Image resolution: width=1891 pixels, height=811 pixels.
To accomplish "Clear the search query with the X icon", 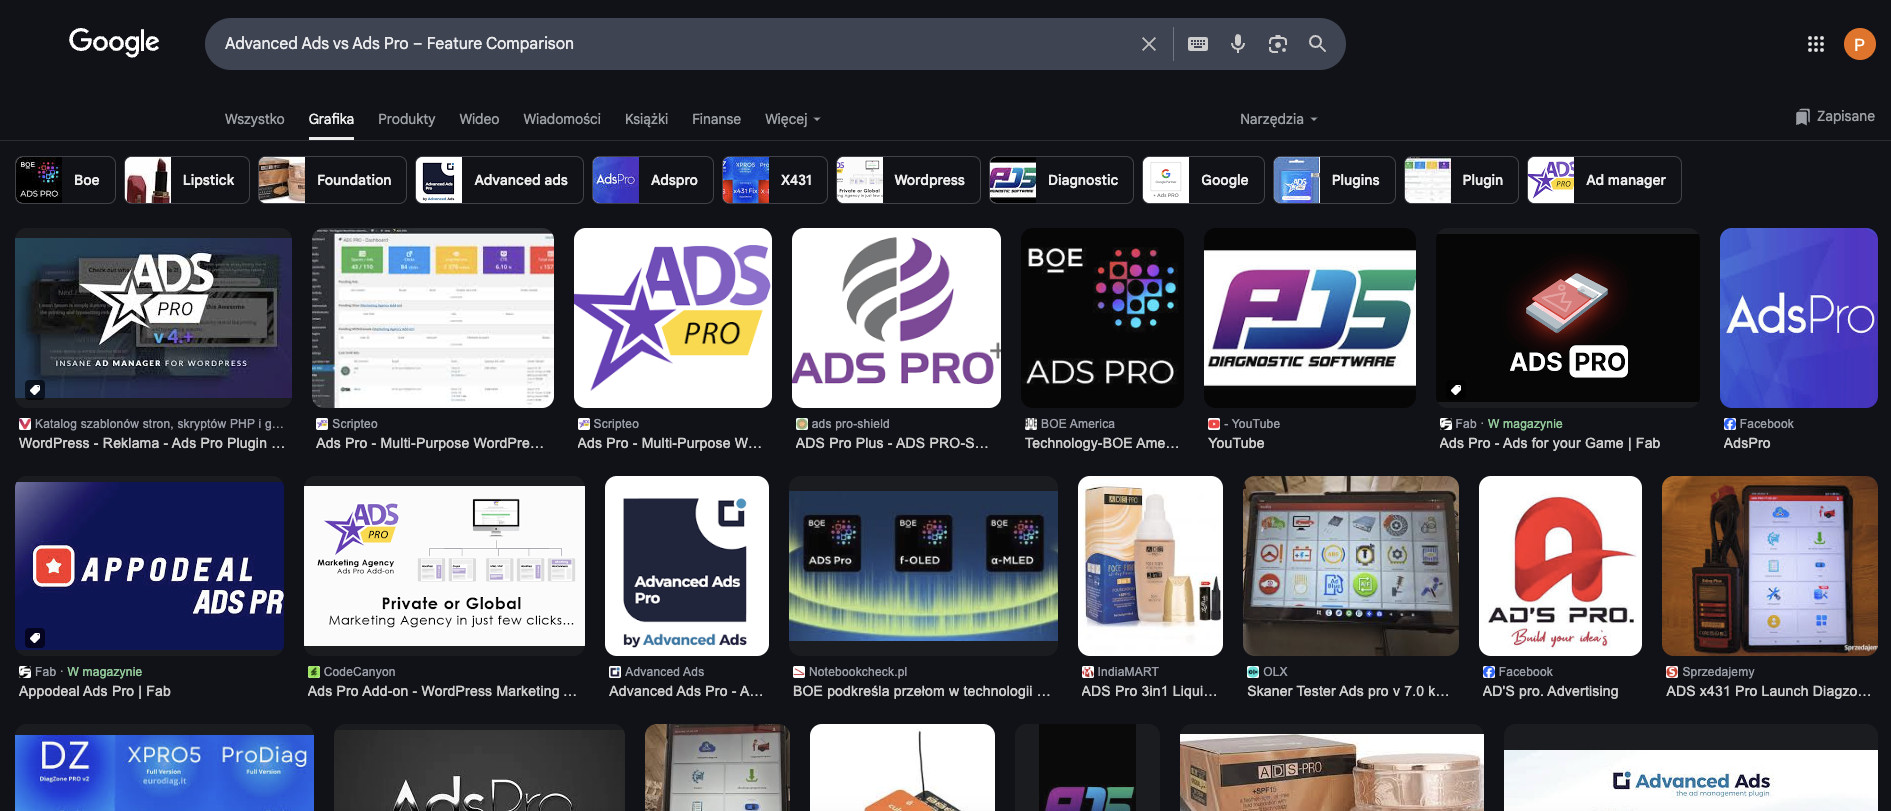I will [1149, 44].
